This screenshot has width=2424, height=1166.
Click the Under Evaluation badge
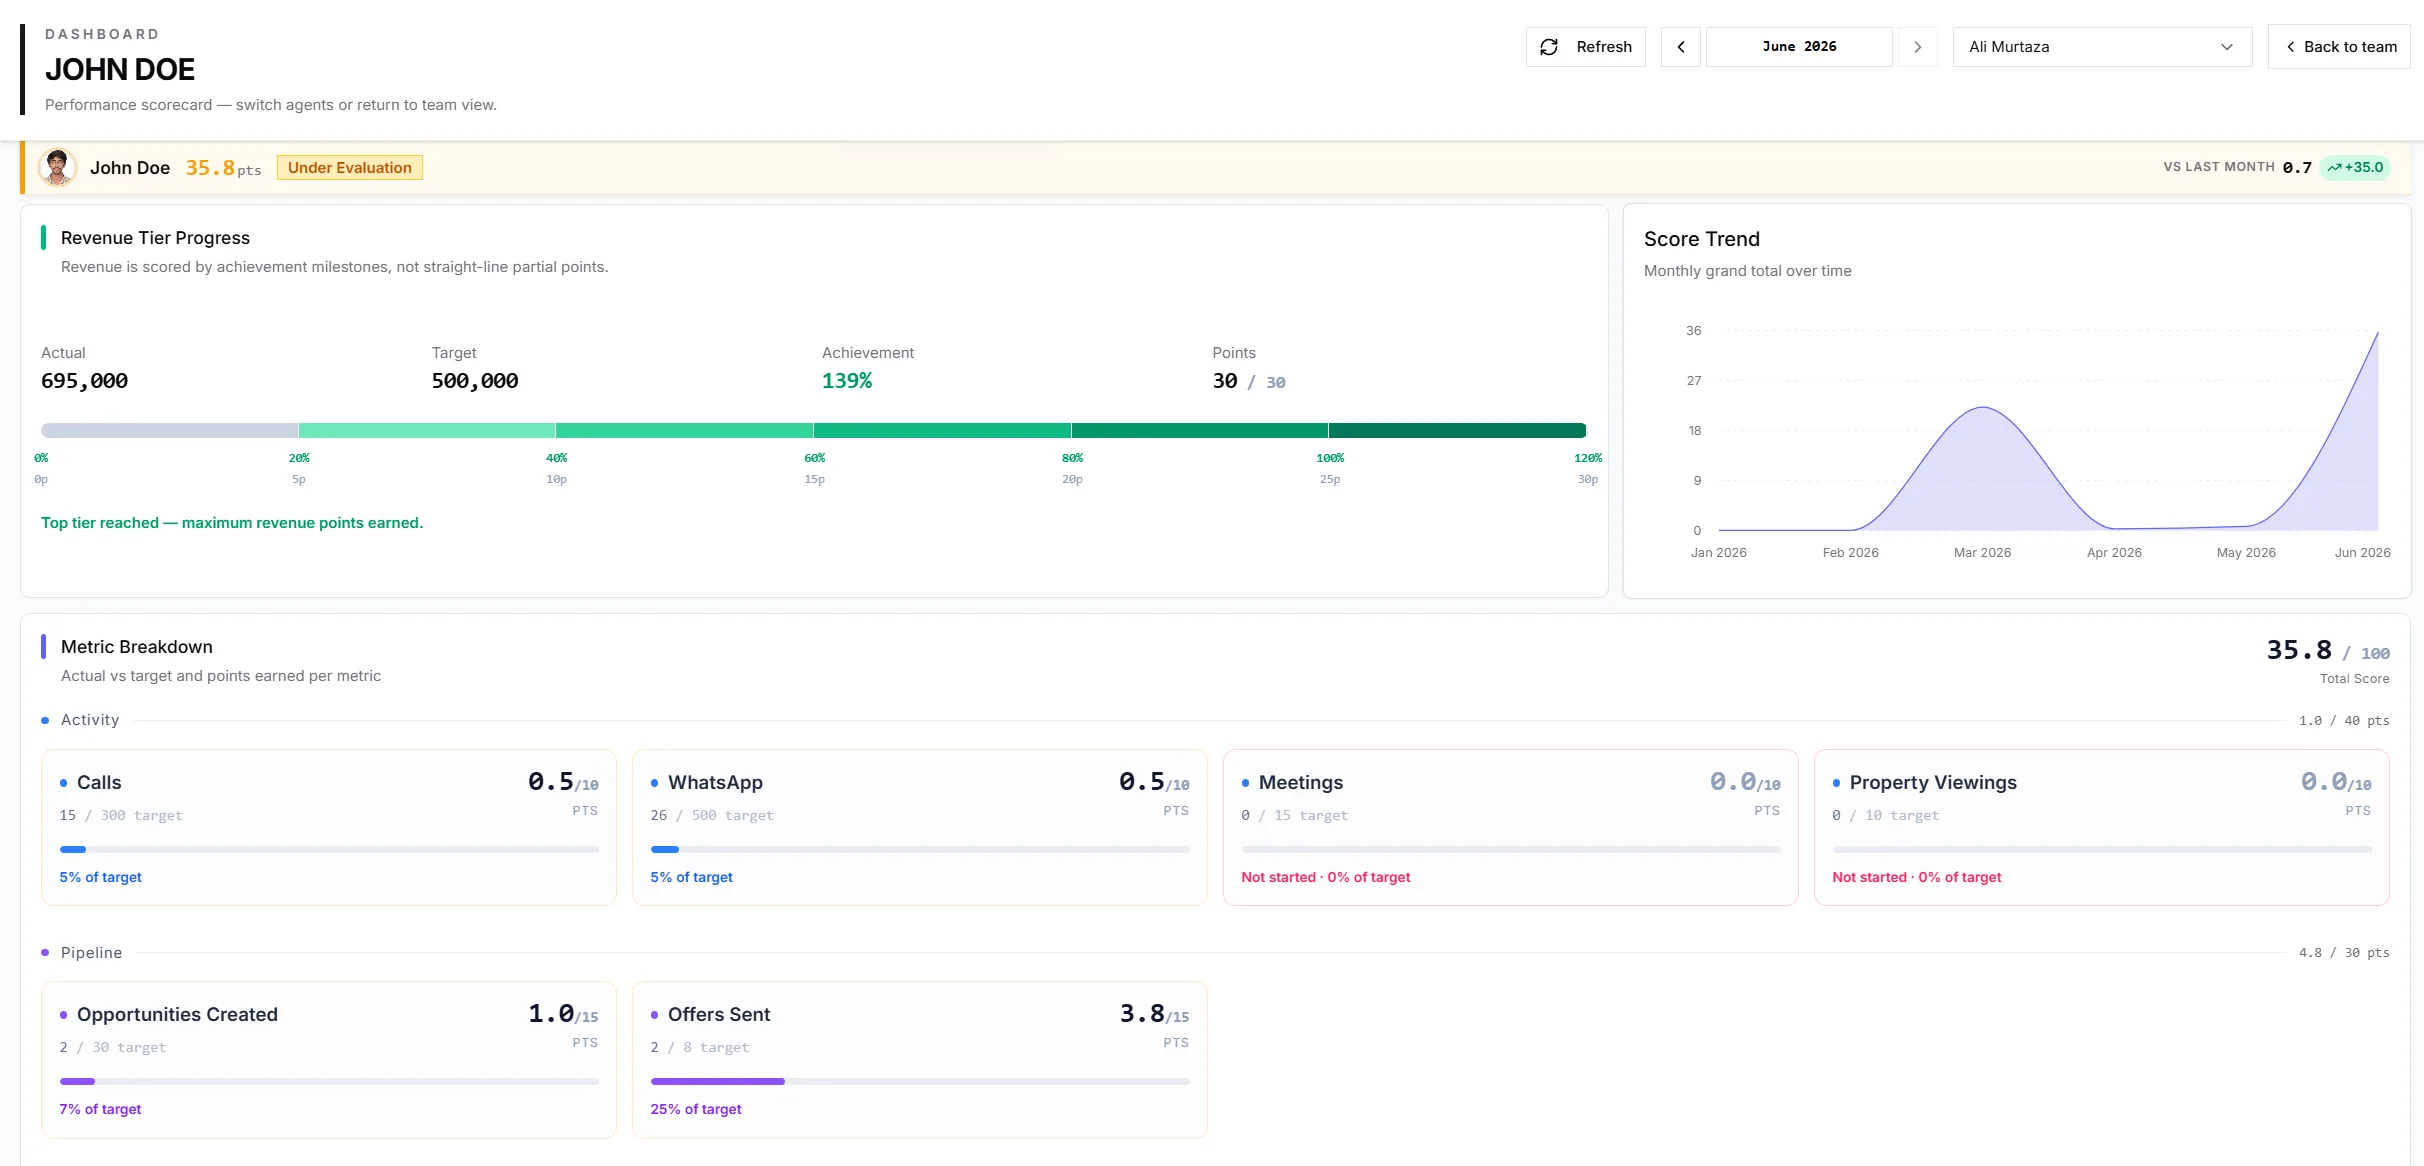click(350, 168)
